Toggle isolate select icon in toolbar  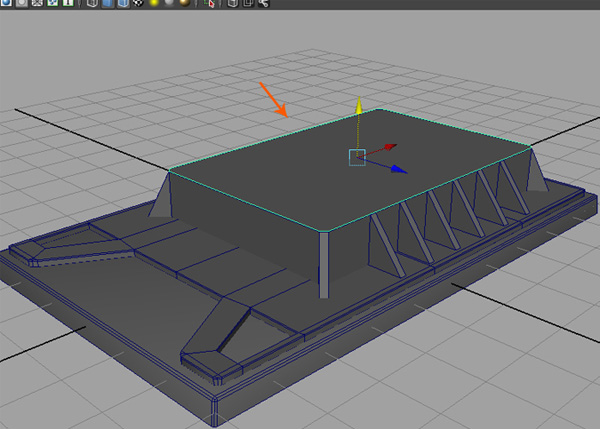click(209, 3)
